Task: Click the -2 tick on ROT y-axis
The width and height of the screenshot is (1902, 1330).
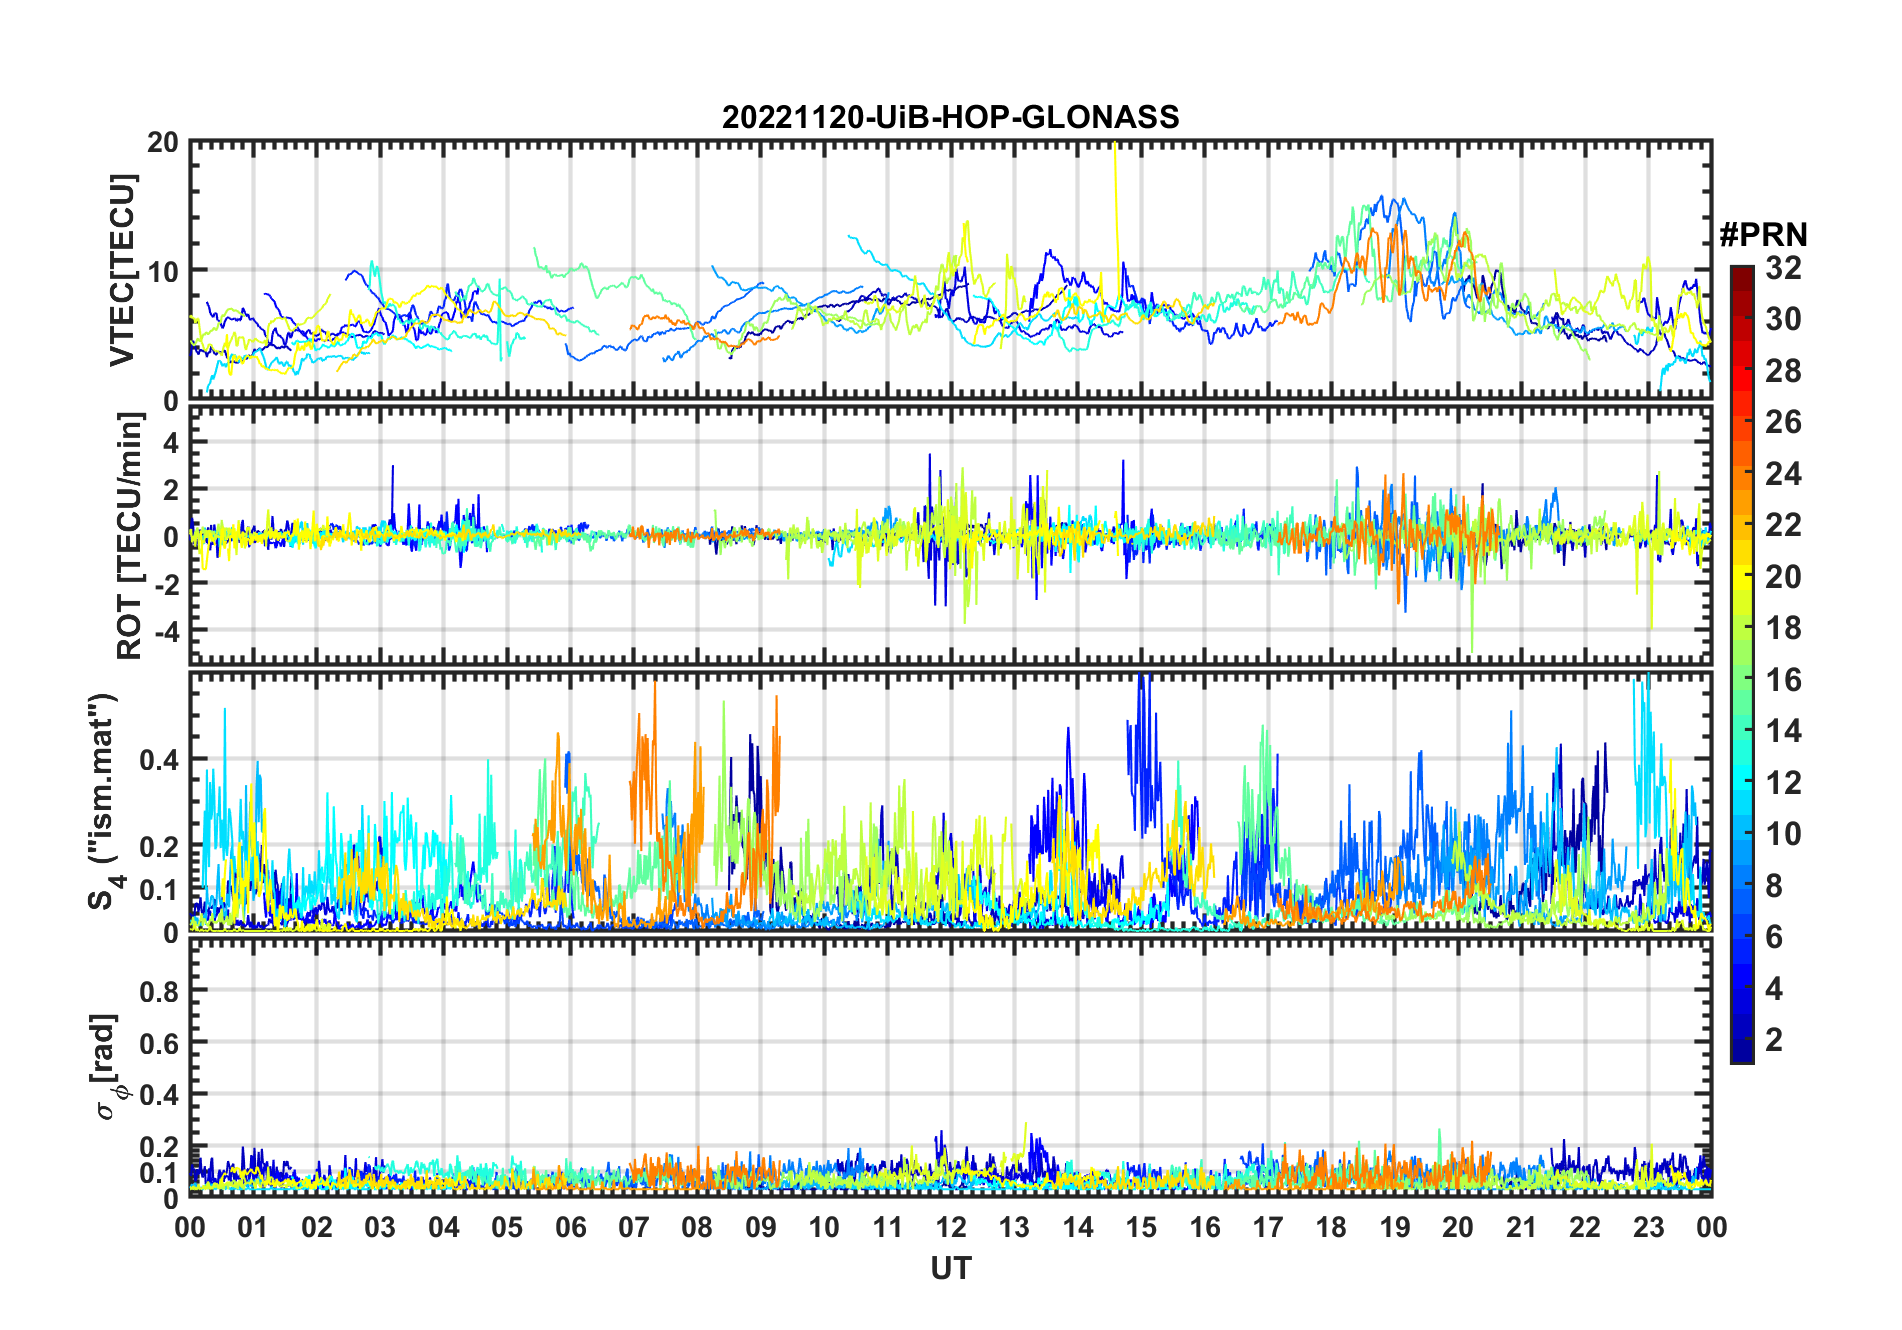Action: click(x=166, y=583)
